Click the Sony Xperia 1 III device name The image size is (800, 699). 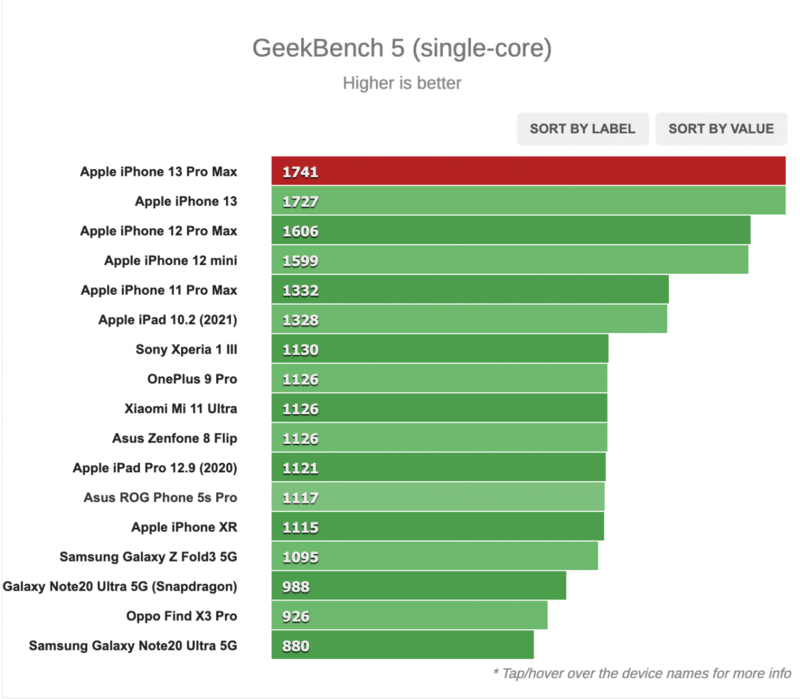coord(187,349)
